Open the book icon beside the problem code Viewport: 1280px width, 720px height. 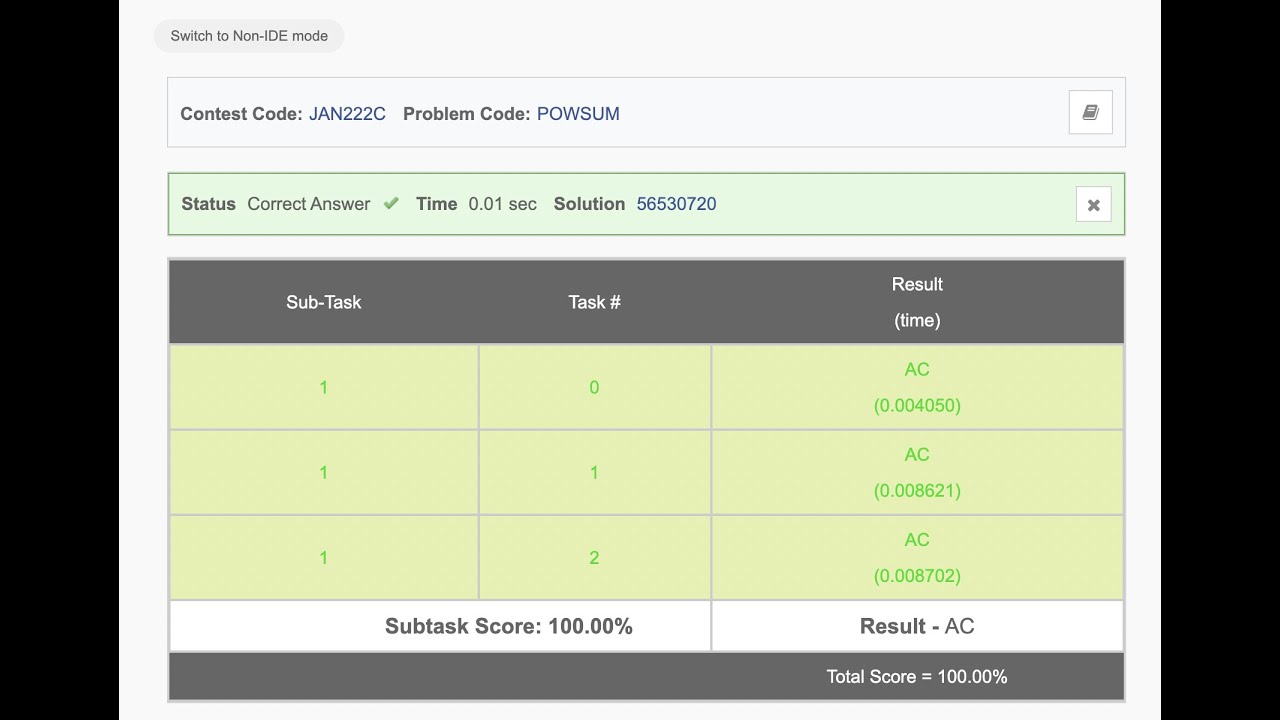[1090, 112]
